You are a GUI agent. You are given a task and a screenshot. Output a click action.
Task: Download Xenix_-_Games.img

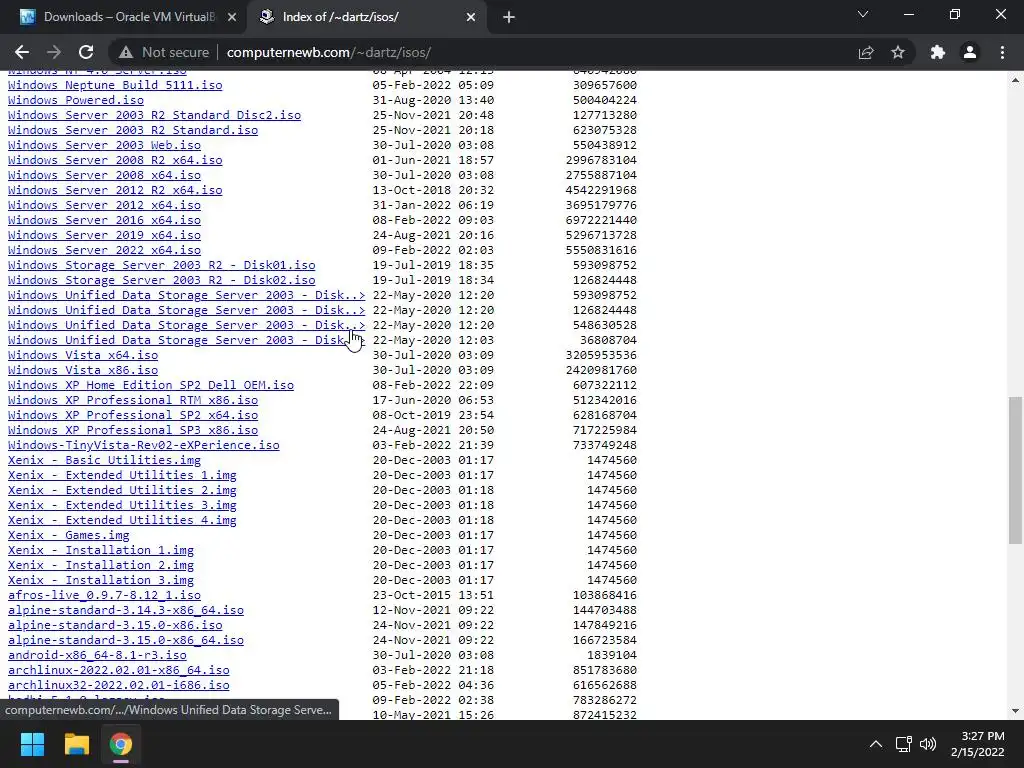click(x=69, y=536)
